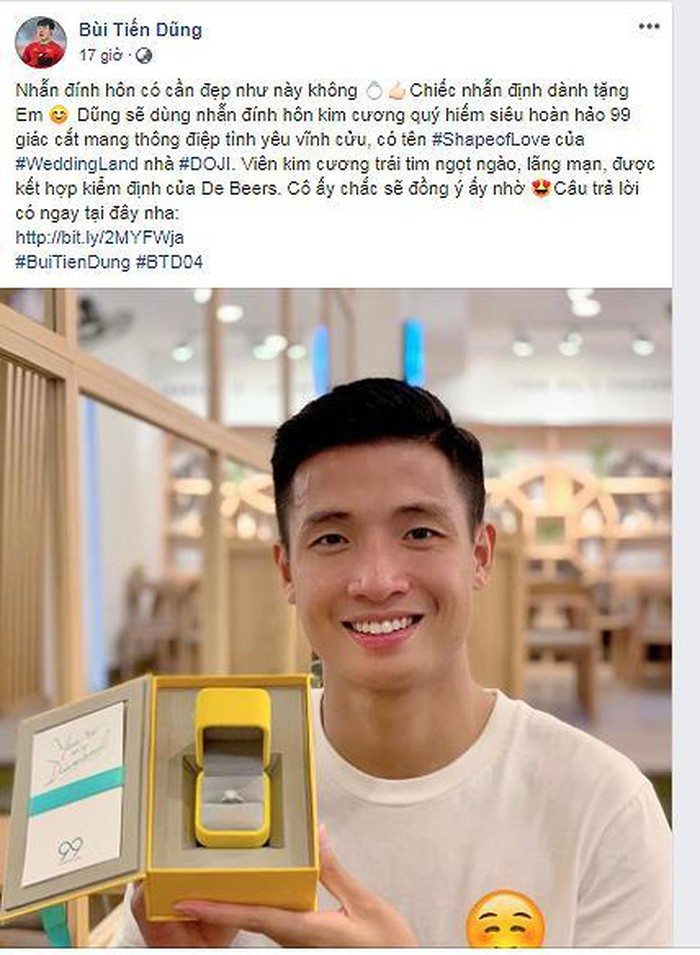The height and width of the screenshot is (955, 700).
Task: Click the heart-eyes emoji in the post text
Action: pyautogui.click(x=540, y=189)
